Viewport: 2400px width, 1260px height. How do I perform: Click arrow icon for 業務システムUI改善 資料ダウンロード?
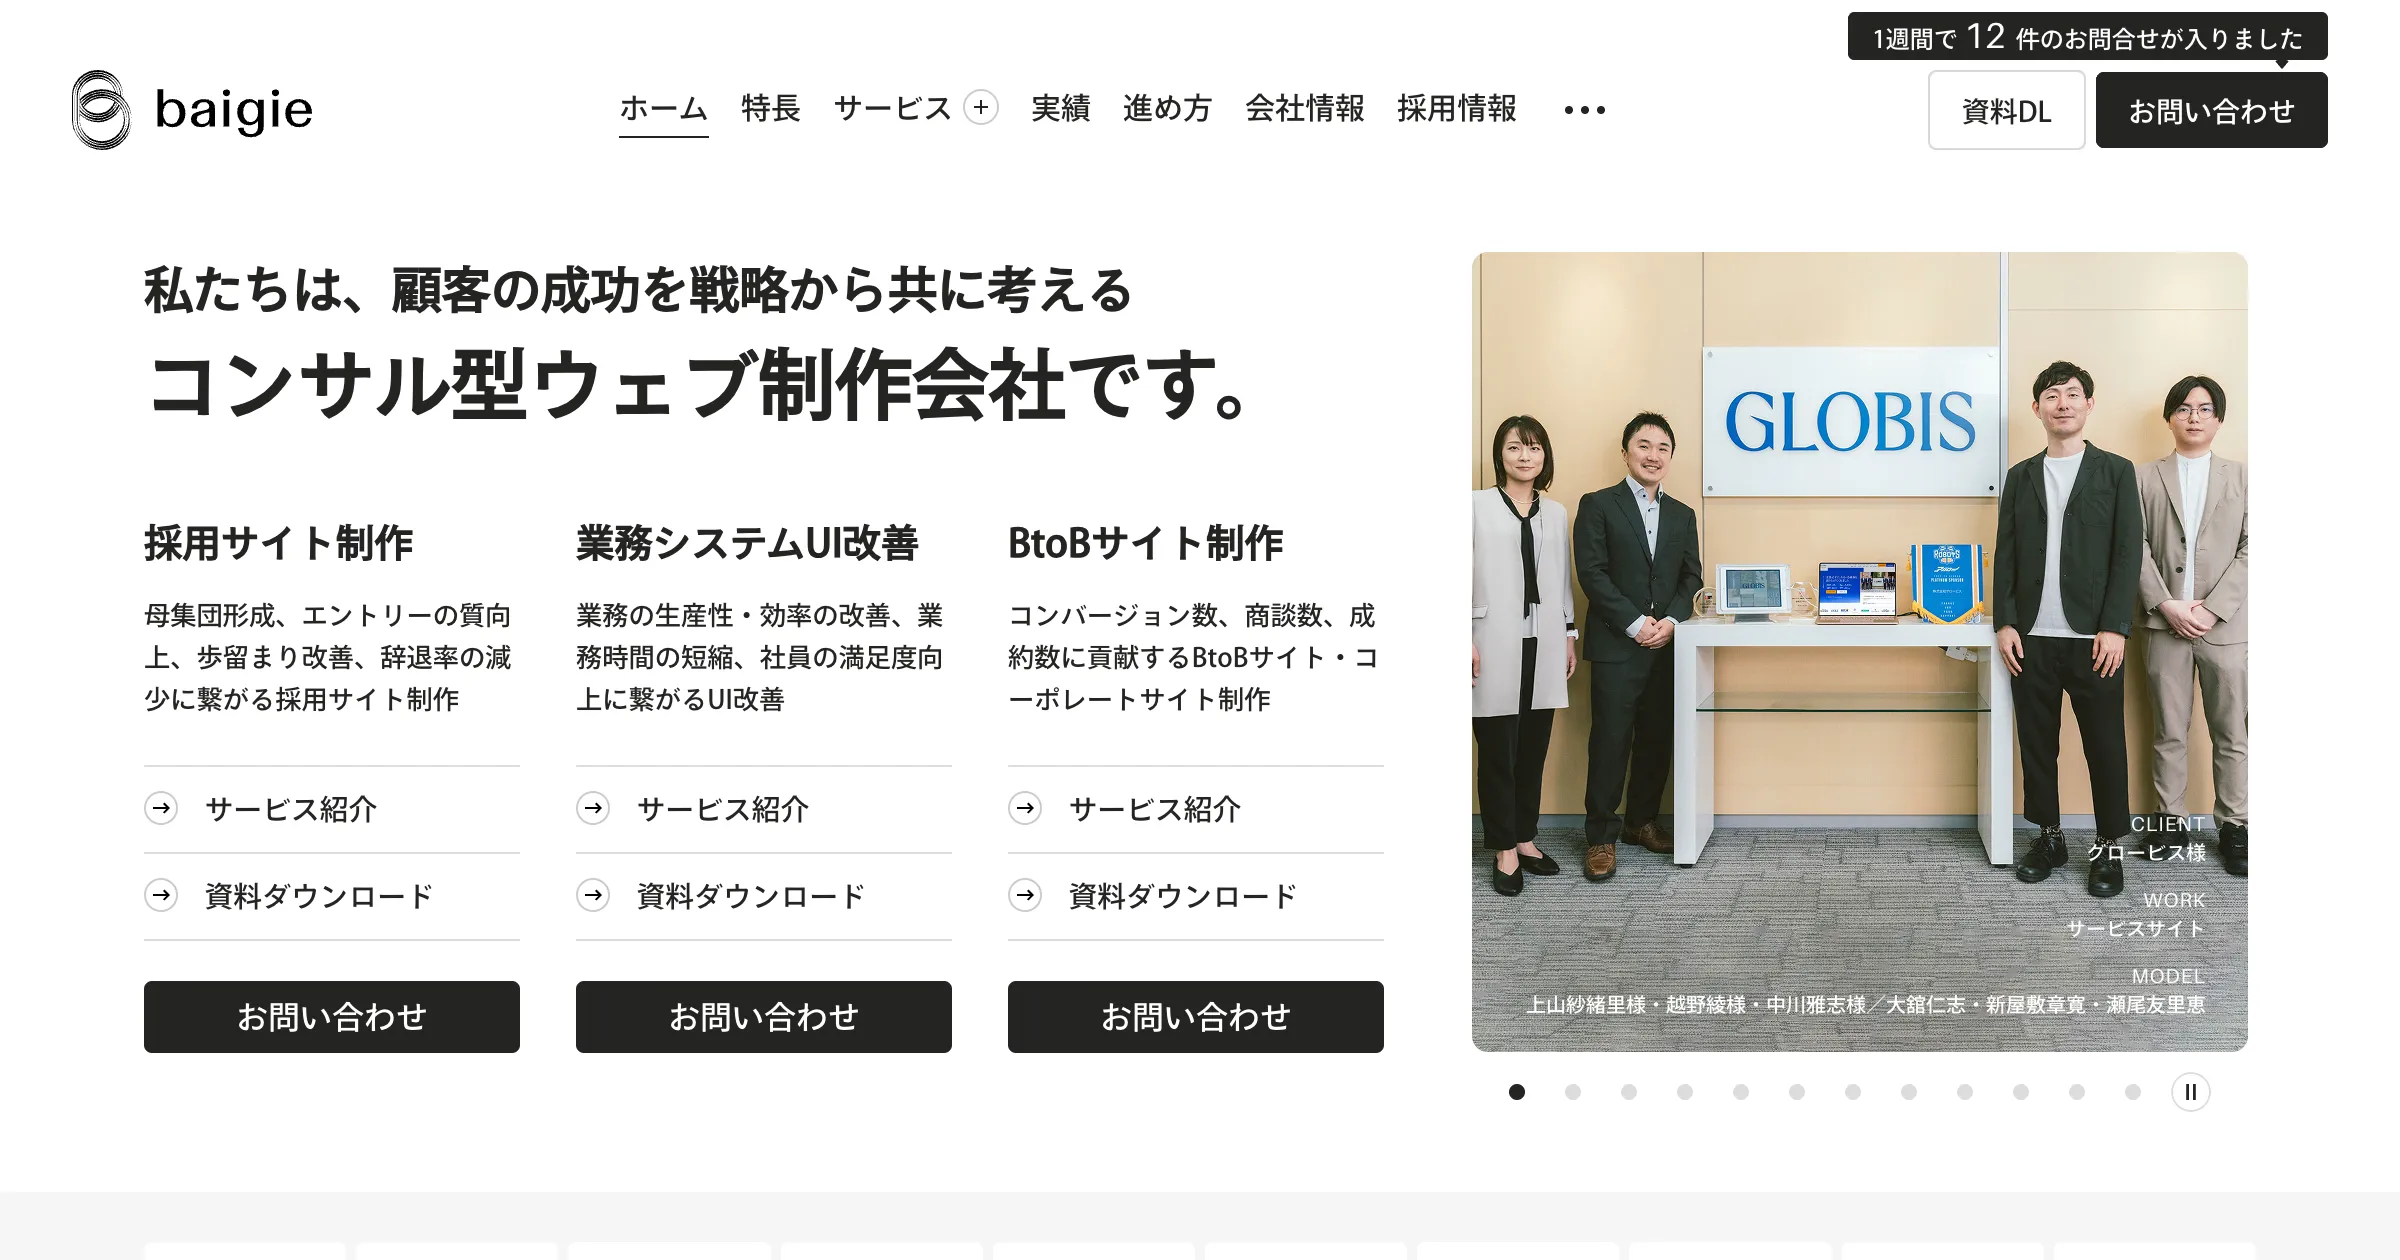coord(593,895)
